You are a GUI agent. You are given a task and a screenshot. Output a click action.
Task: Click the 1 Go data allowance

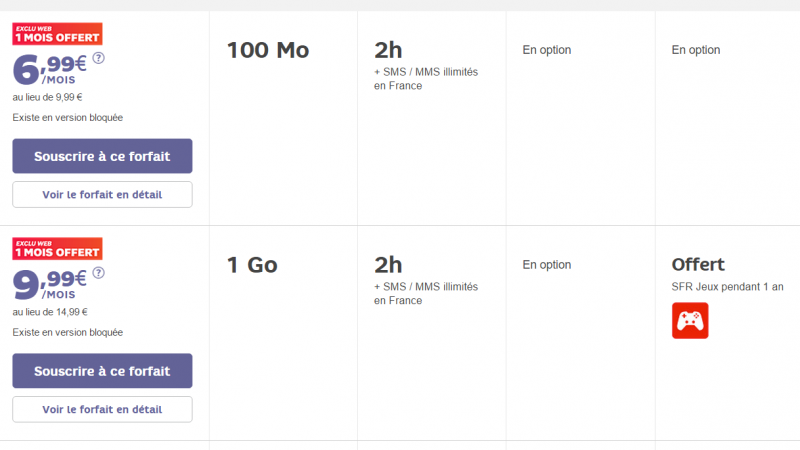[252, 265]
